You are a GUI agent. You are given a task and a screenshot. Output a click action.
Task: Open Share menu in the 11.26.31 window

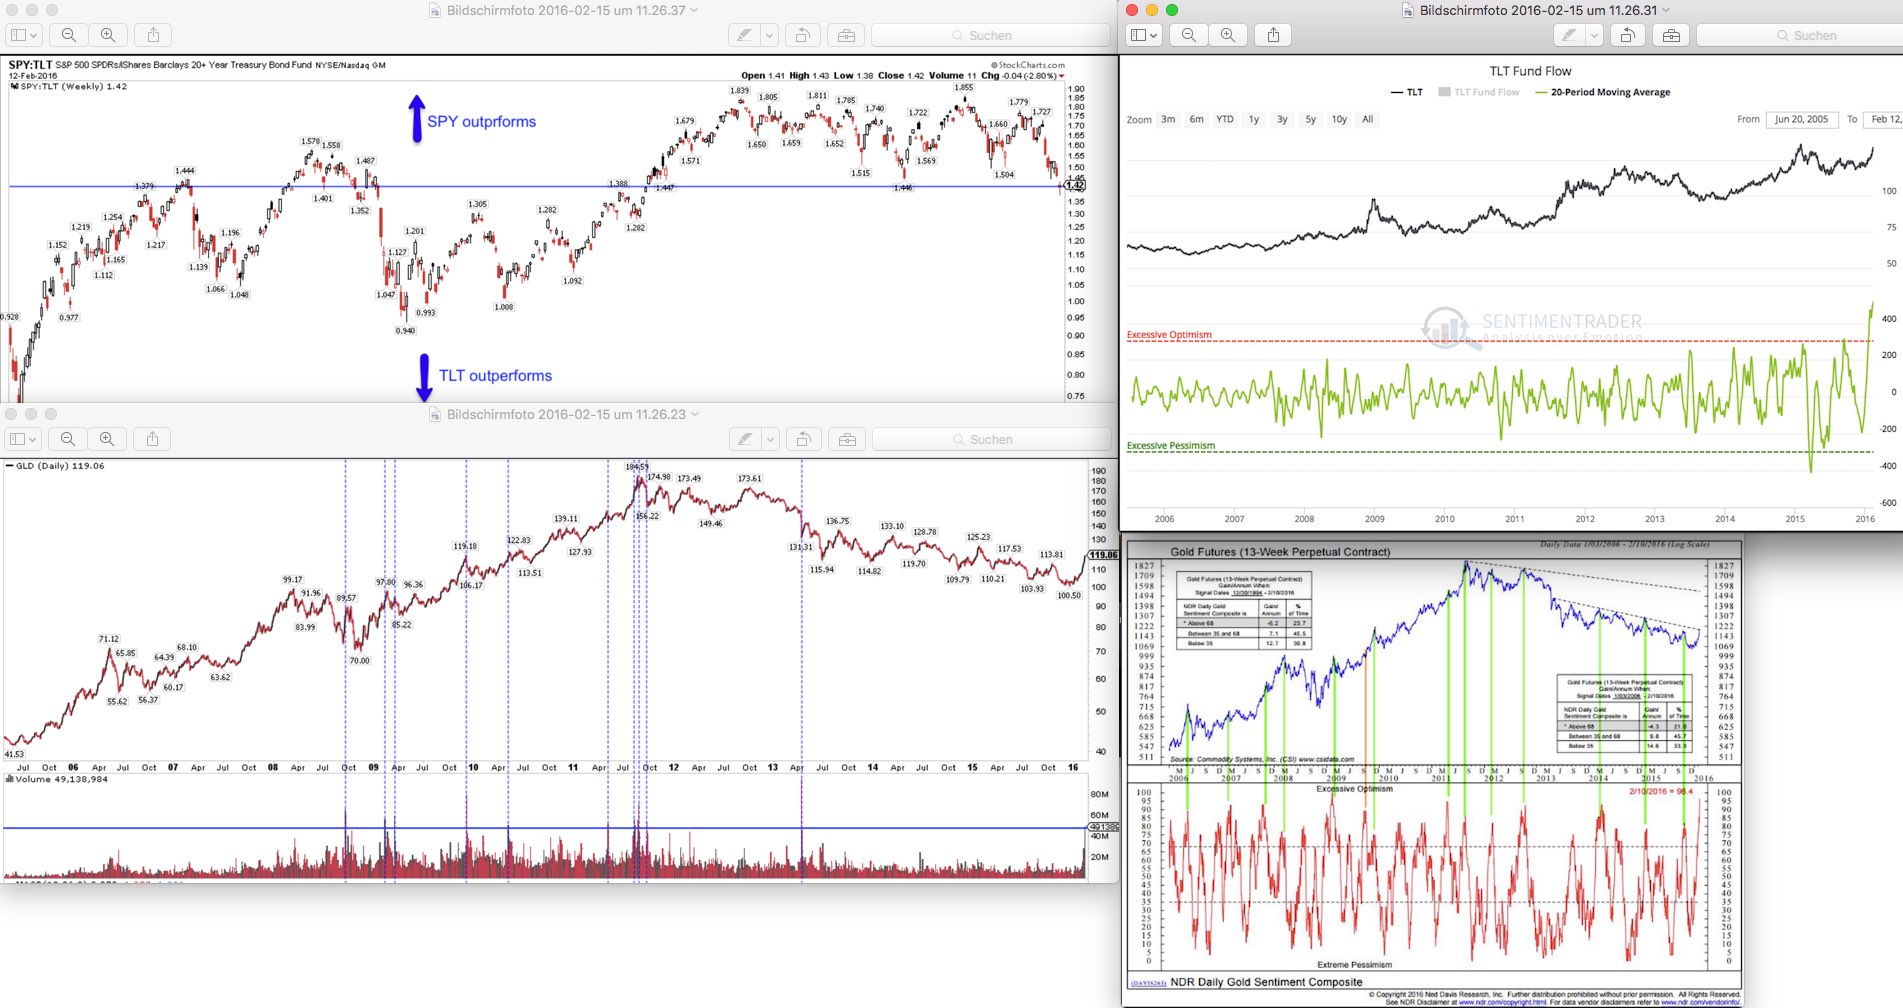[1273, 35]
